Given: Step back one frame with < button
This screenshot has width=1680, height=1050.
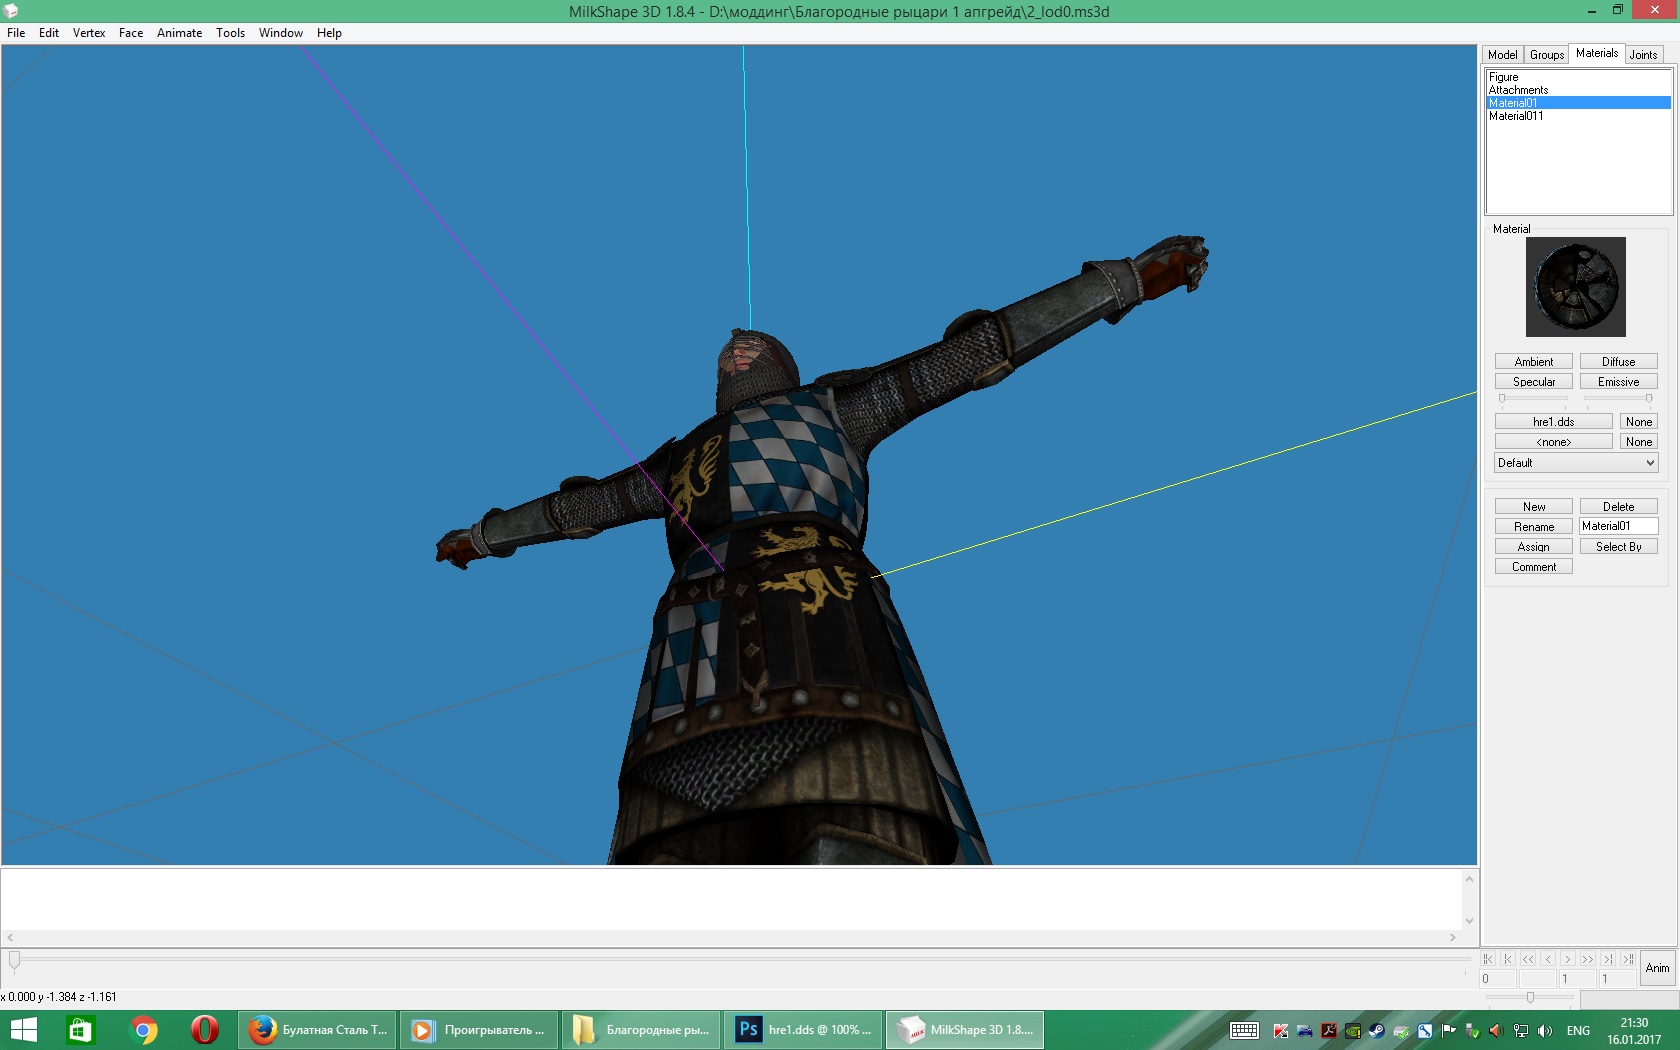Looking at the screenshot, I should [x=1548, y=959].
